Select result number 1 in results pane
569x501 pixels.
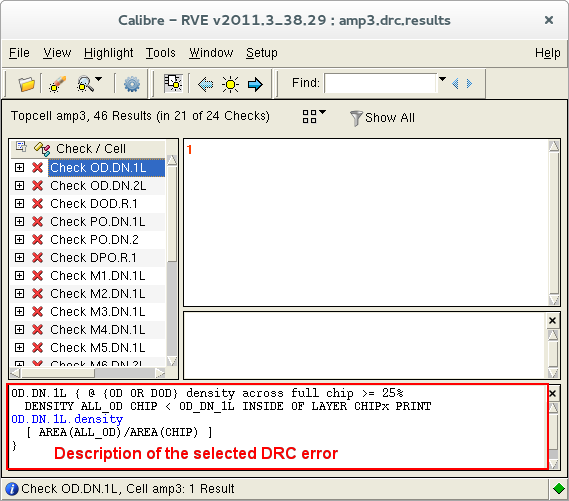189,149
